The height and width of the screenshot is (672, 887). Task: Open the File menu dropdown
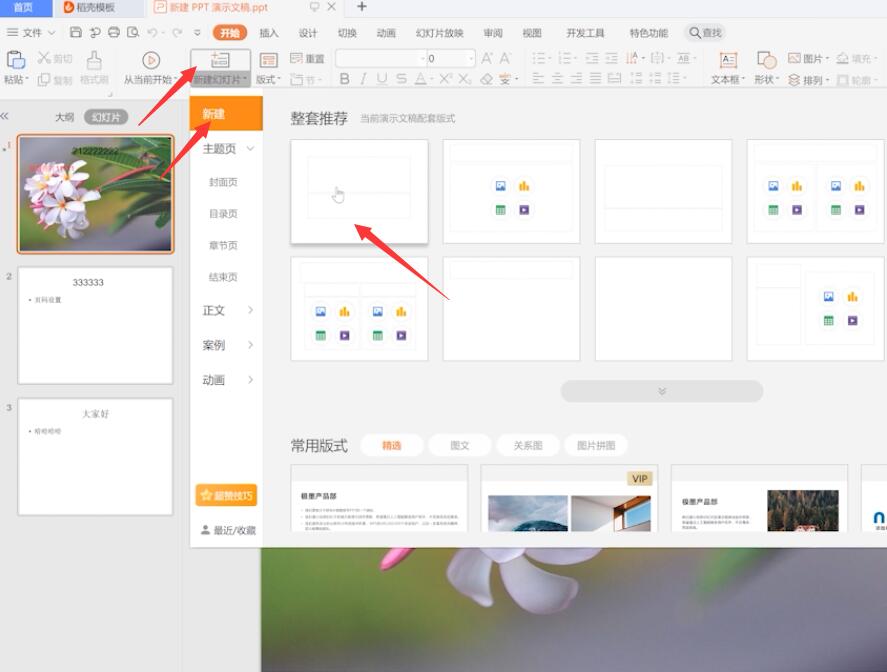[x=31, y=33]
